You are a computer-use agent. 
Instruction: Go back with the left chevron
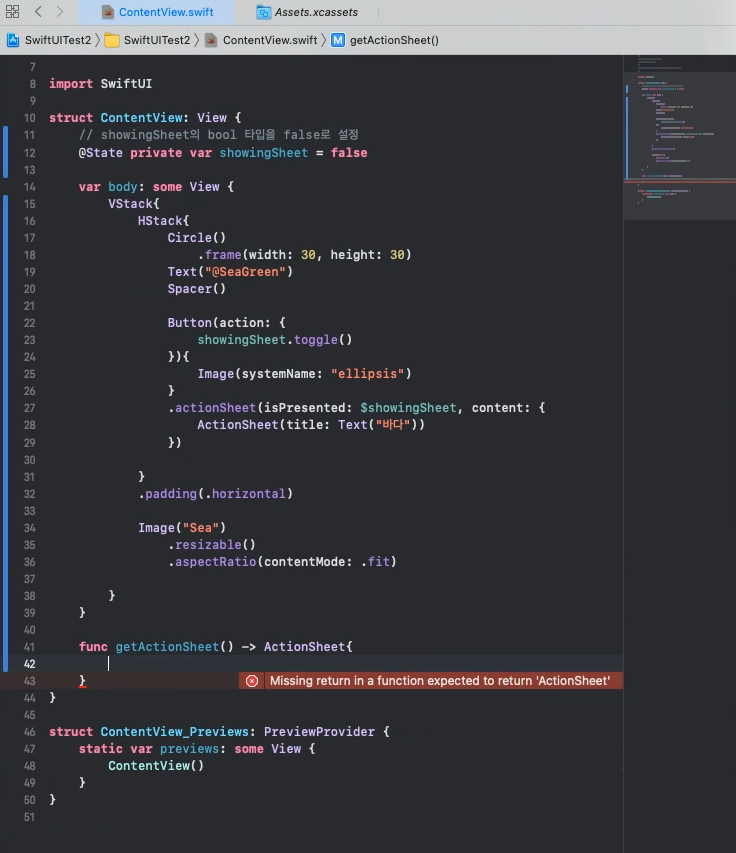(38, 11)
